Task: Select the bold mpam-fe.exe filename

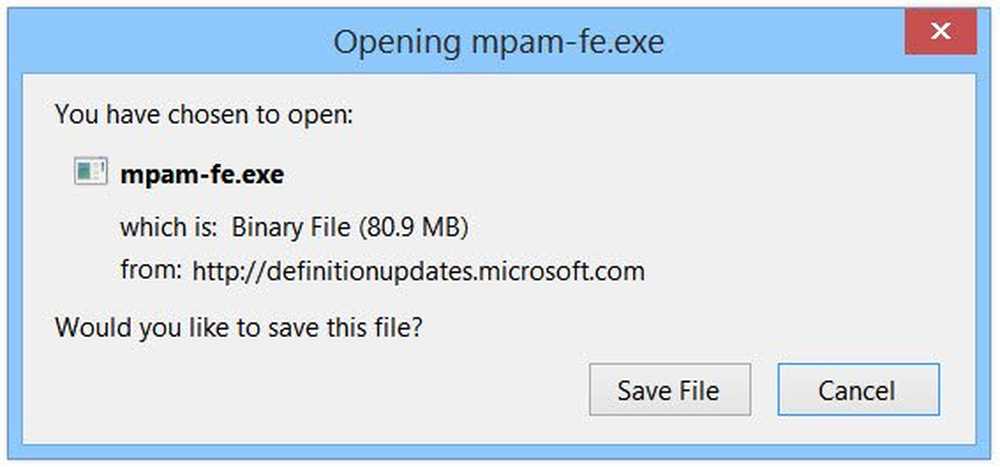Action: [x=202, y=174]
